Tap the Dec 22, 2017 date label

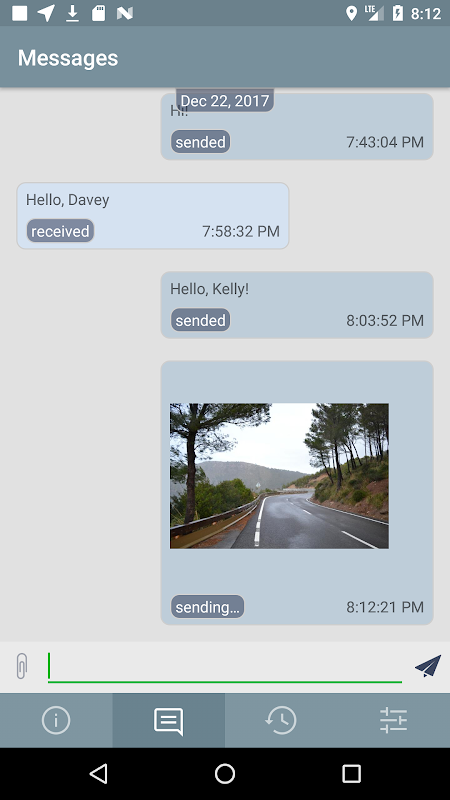tap(225, 101)
